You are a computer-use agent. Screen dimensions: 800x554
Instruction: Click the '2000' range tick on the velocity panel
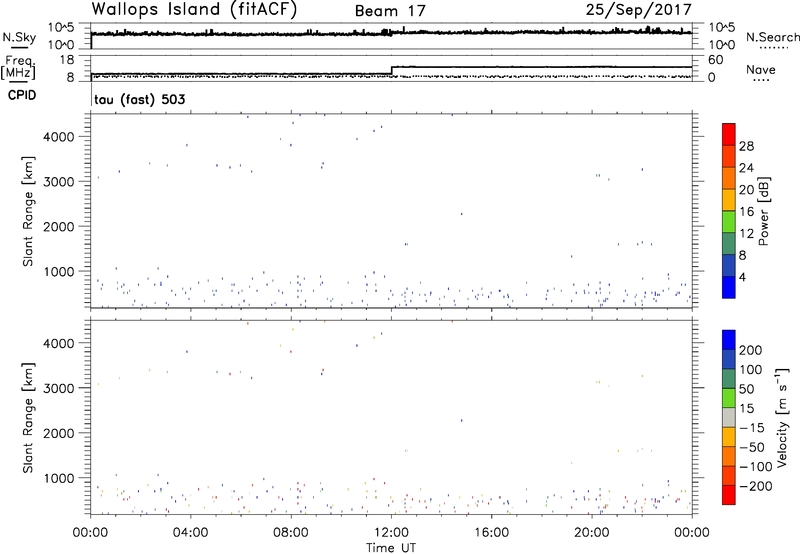pos(60,433)
